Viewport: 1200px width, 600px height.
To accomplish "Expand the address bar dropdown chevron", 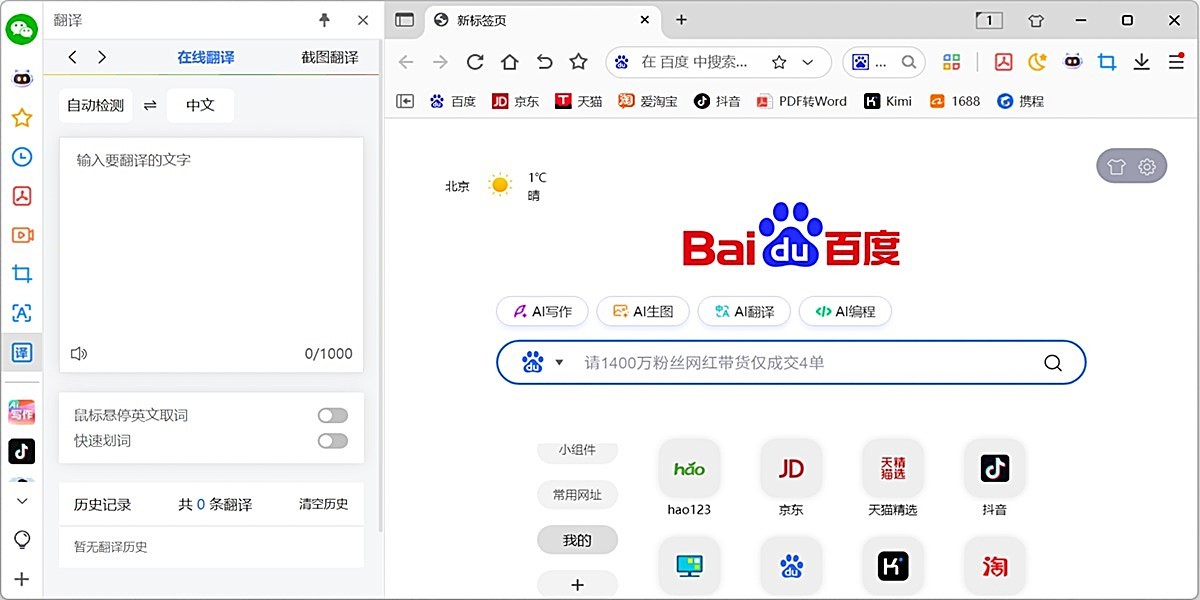I will pyautogui.click(x=809, y=61).
